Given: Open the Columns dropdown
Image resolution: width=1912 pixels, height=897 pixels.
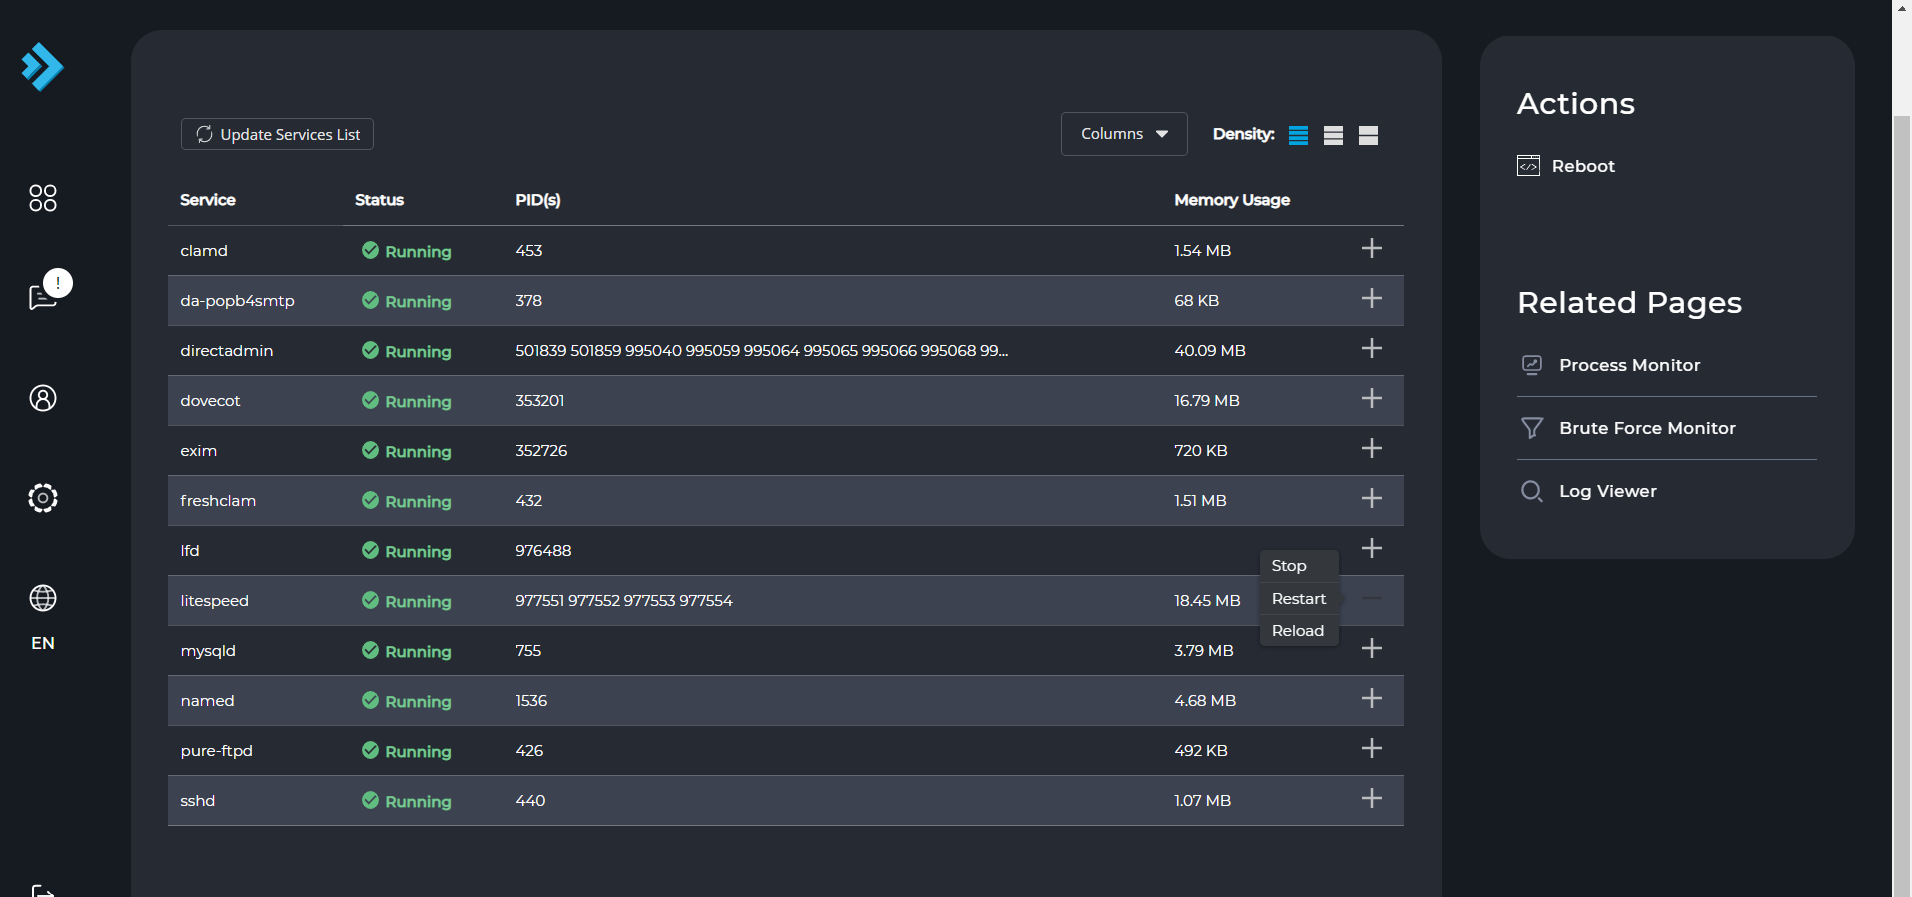Looking at the screenshot, I should click(x=1124, y=134).
